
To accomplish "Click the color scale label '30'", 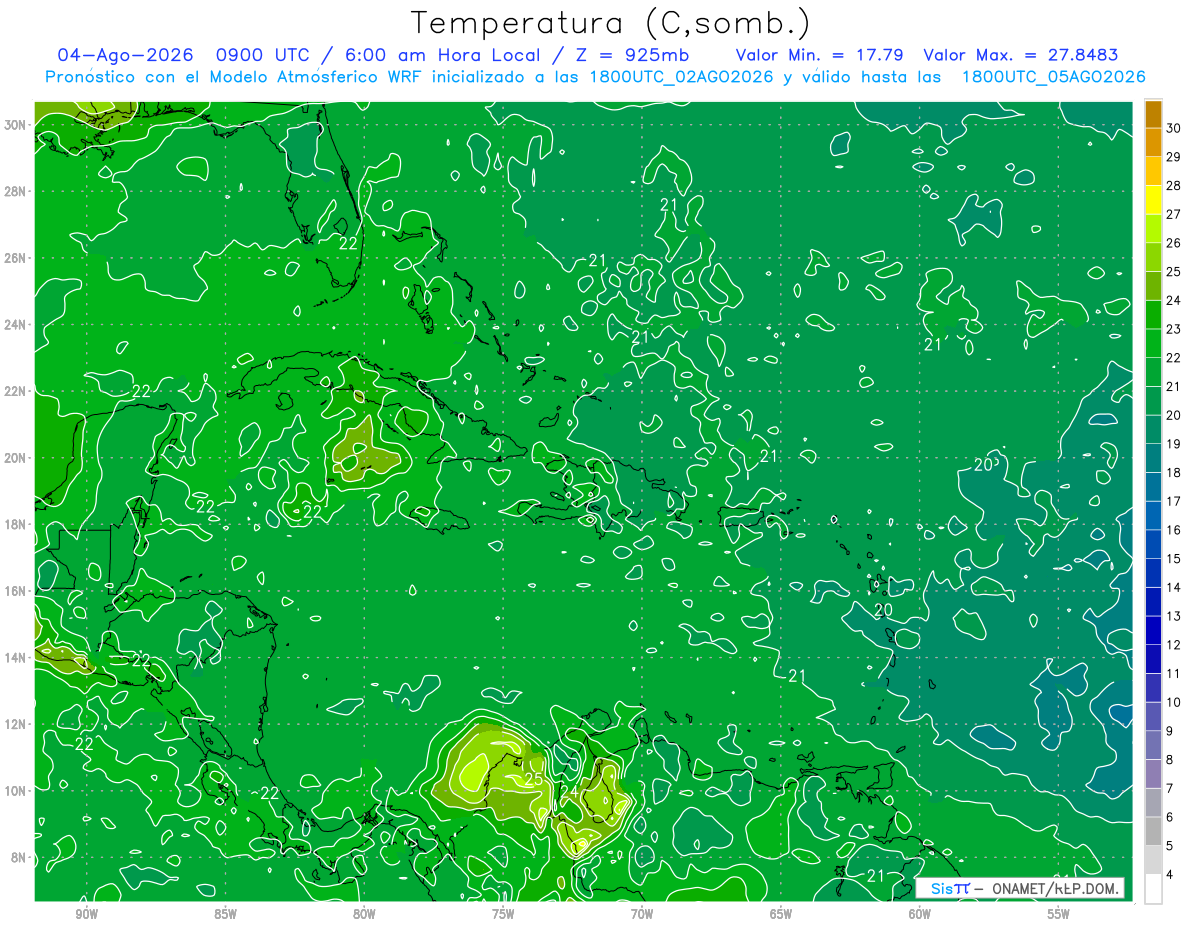I will [x=1174, y=128].
